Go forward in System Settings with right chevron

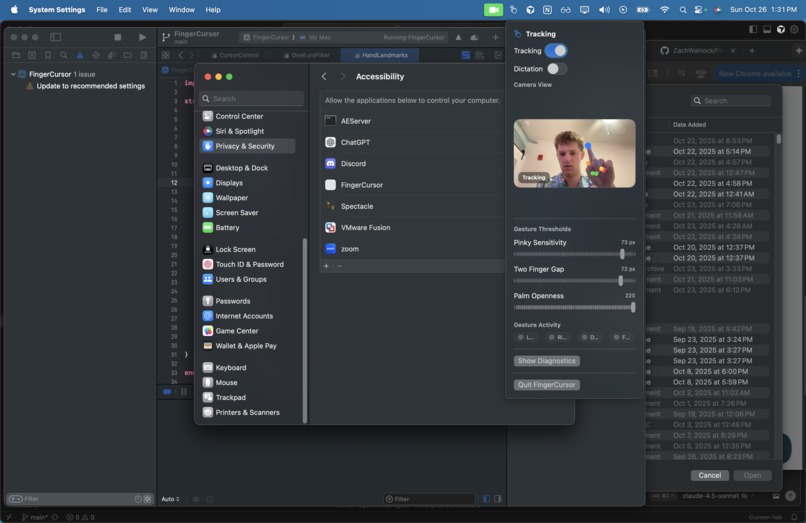point(343,76)
